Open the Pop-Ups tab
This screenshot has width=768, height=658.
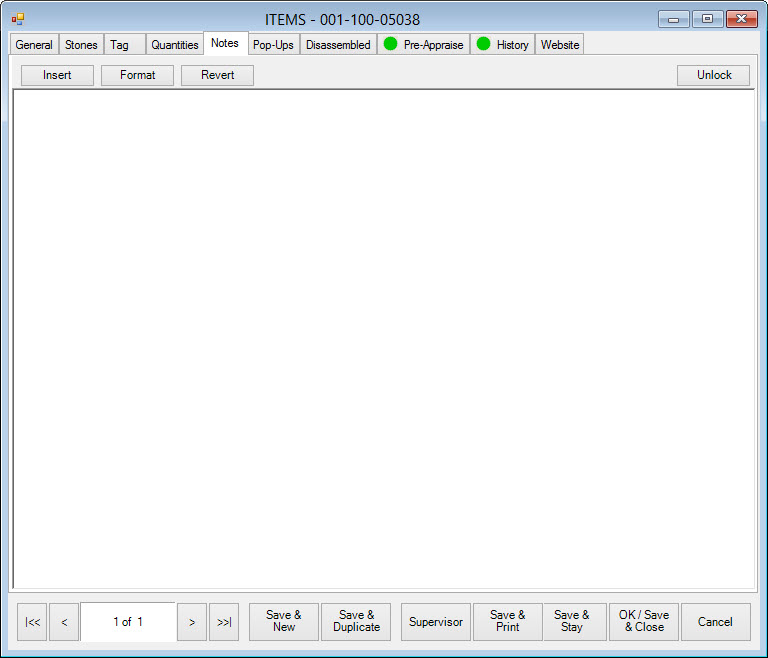273,45
